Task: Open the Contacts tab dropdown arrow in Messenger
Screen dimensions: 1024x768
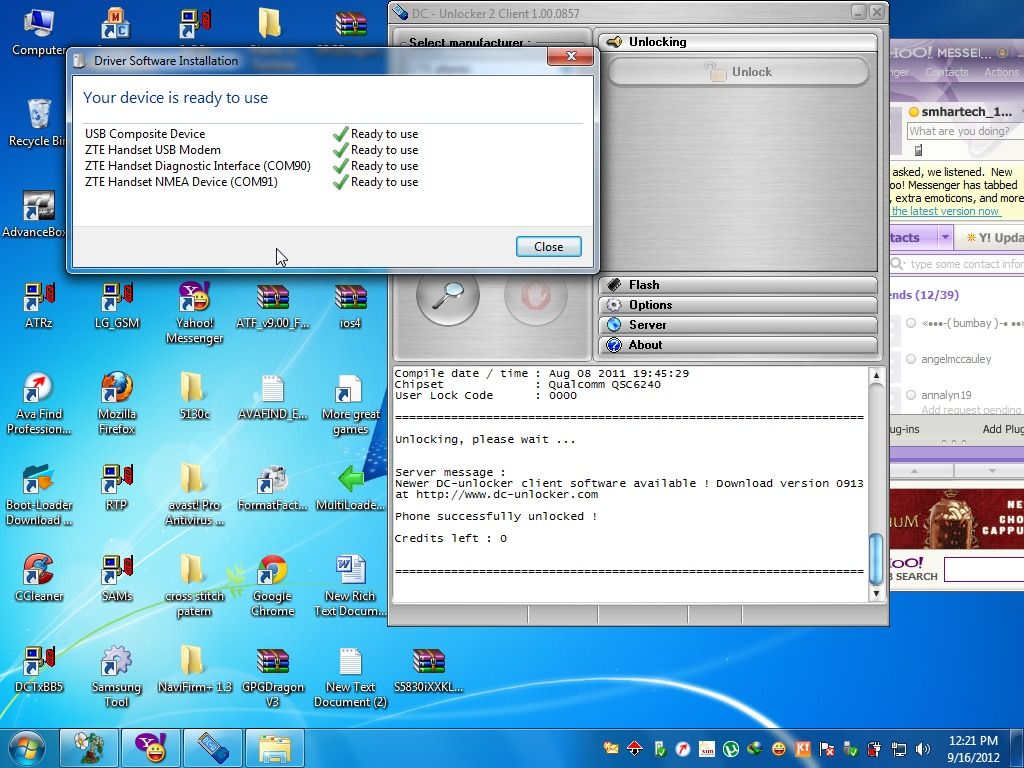Action: 945,238
